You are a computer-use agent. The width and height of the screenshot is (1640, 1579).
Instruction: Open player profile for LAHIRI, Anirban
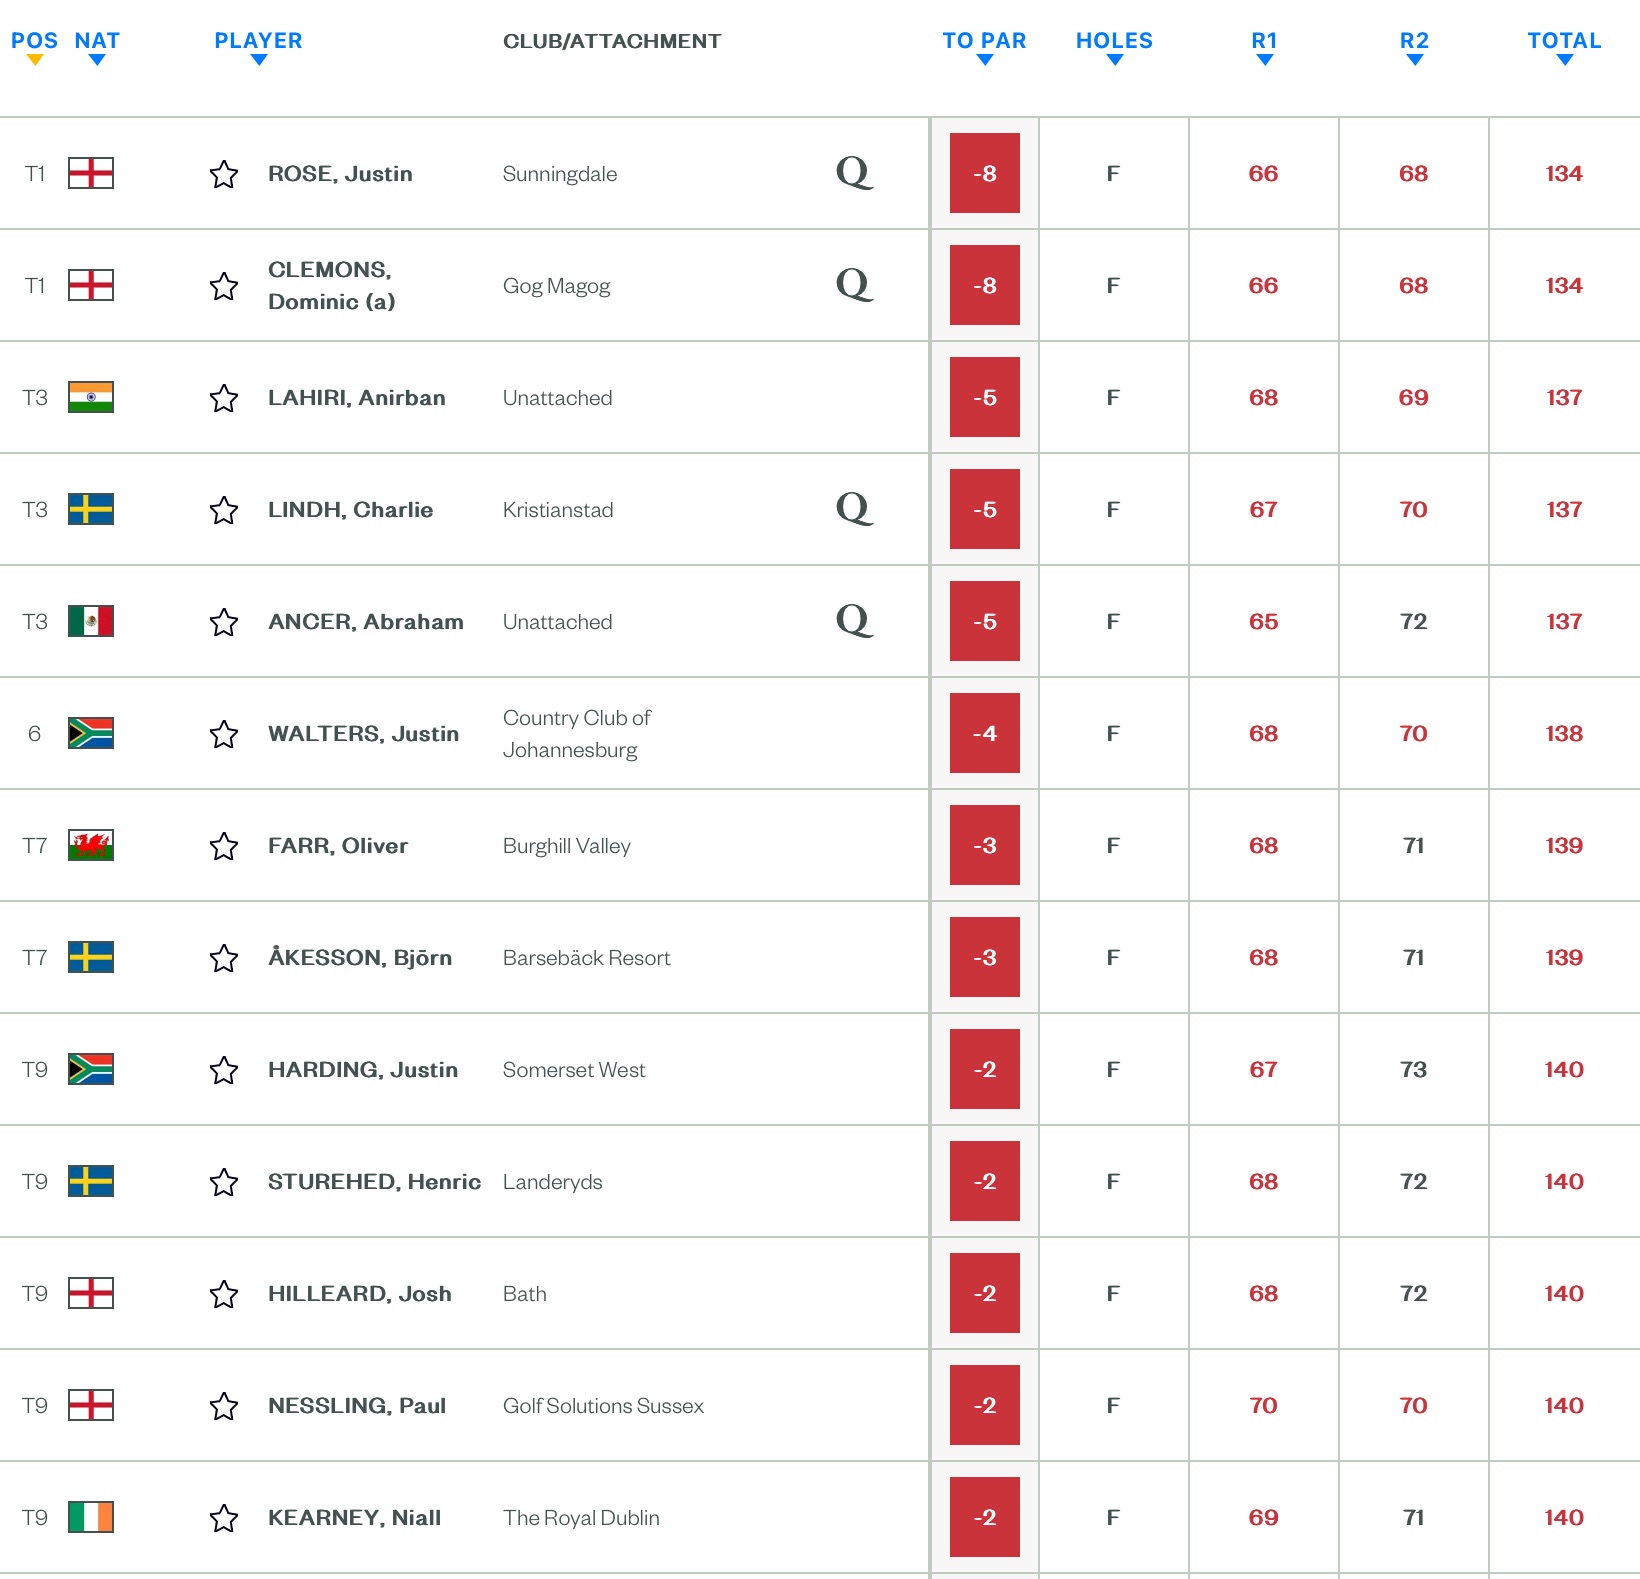click(356, 398)
